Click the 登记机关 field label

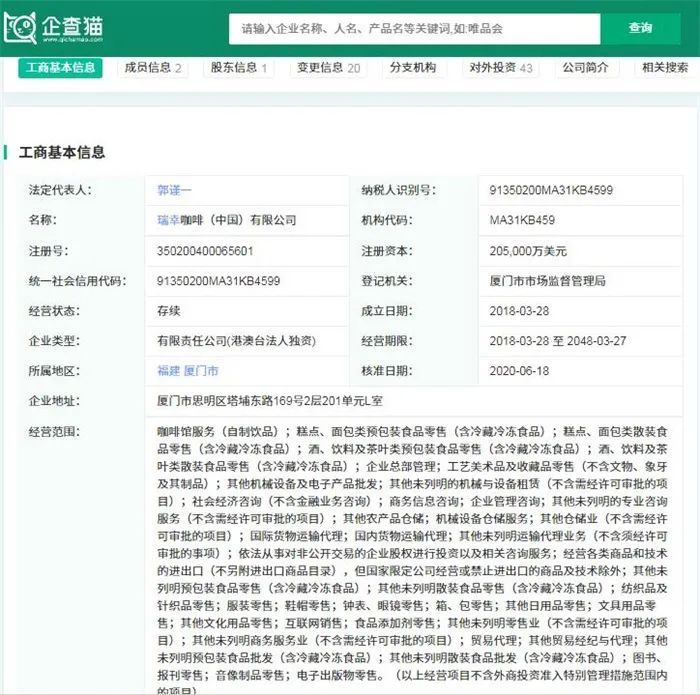387,281
